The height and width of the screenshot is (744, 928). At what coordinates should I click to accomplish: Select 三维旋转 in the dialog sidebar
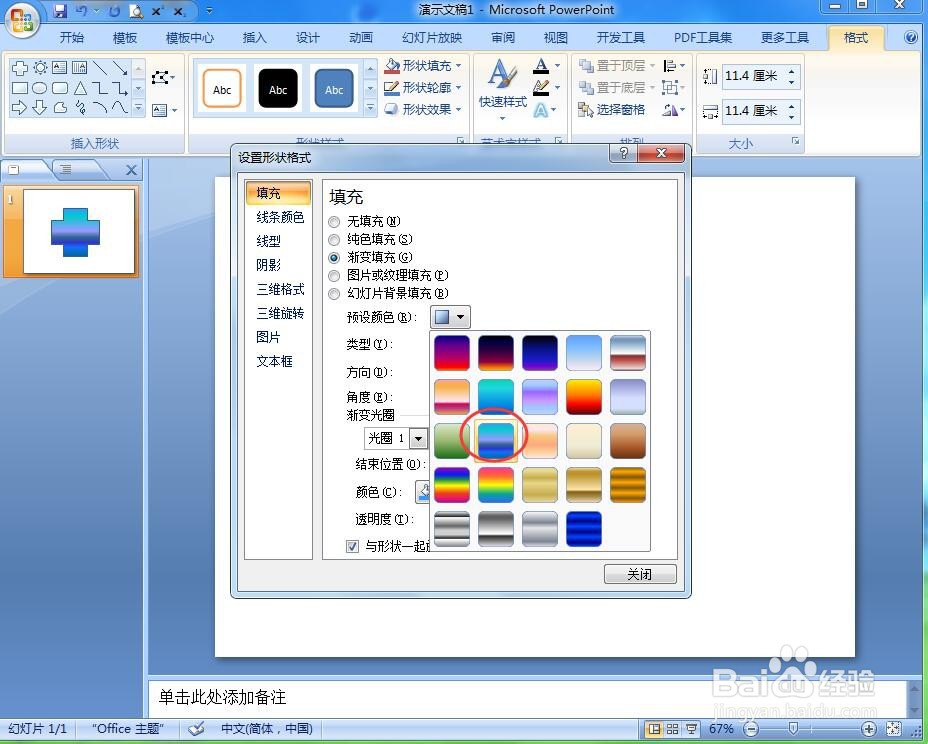(280, 312)
